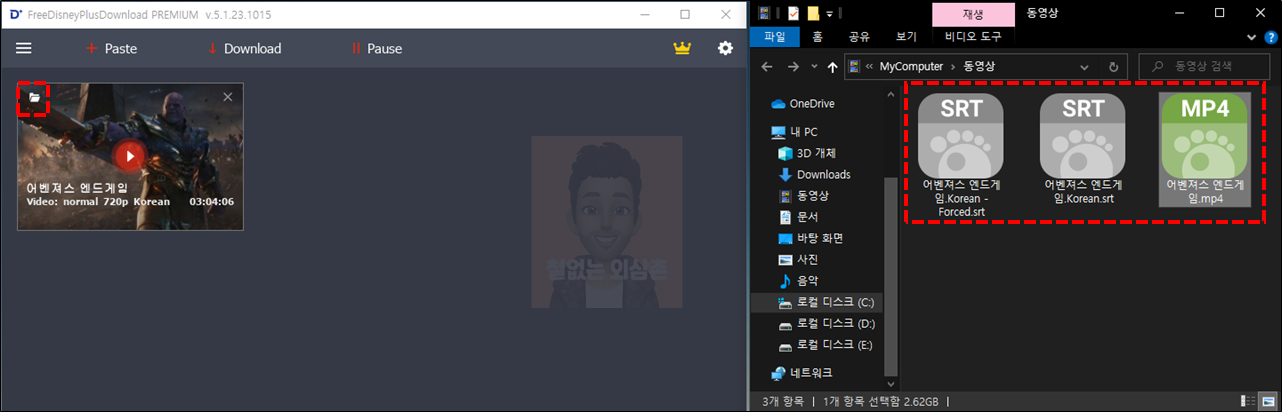Switch to details view in status bar
This screenshot has height=412, width=1282.
[x=1246, y=401]
